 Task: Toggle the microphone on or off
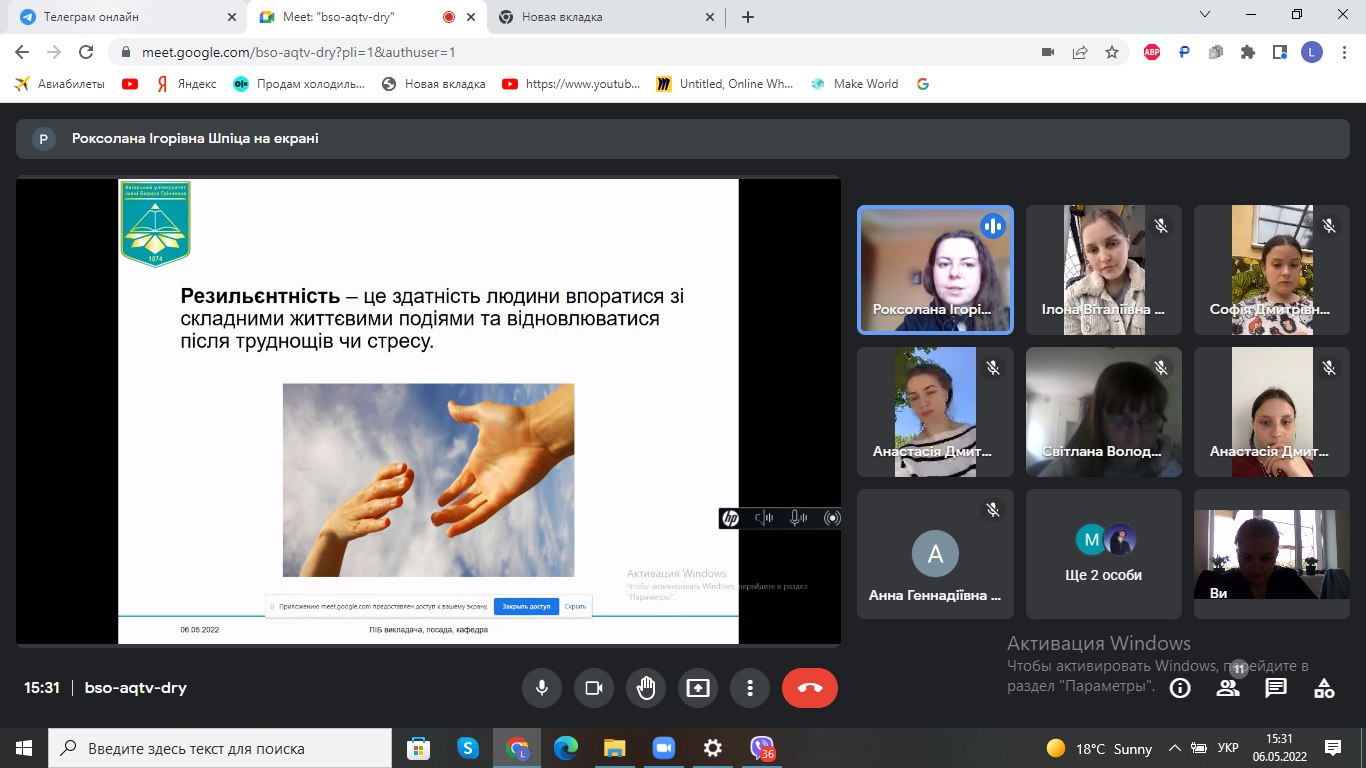[x=542, y=688]
